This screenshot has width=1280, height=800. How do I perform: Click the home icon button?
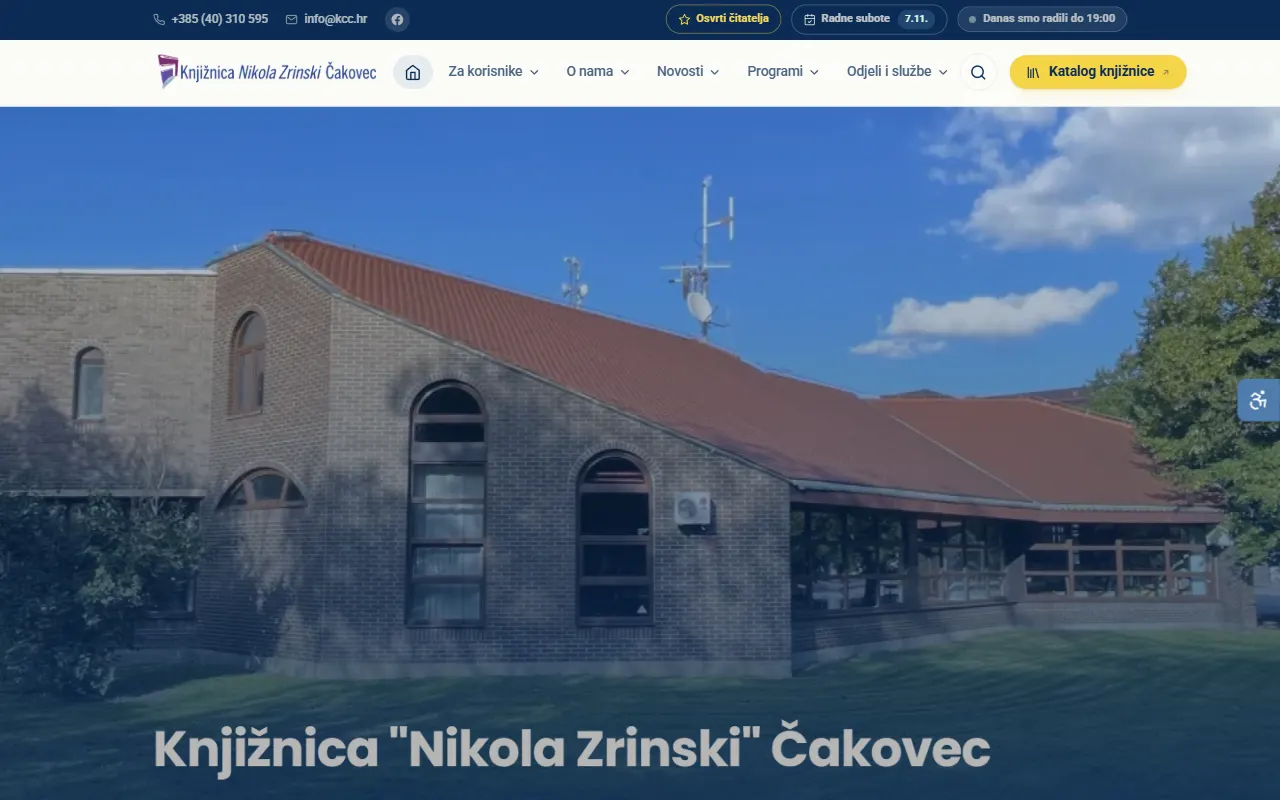pos(413,72)
